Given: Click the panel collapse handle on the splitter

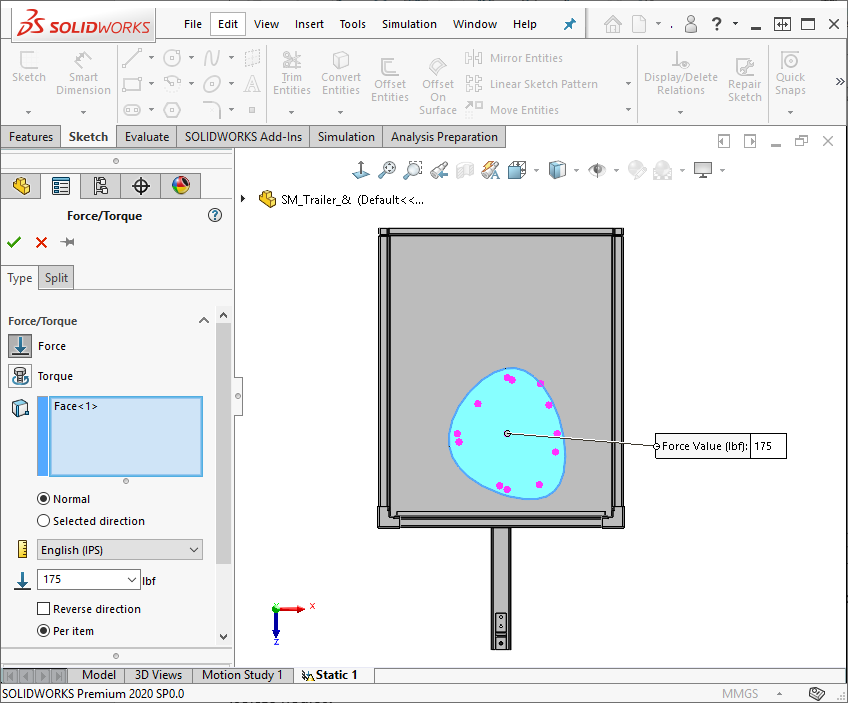Looking at the screenshot, I should pyautogui.click(x=238, y=396).
